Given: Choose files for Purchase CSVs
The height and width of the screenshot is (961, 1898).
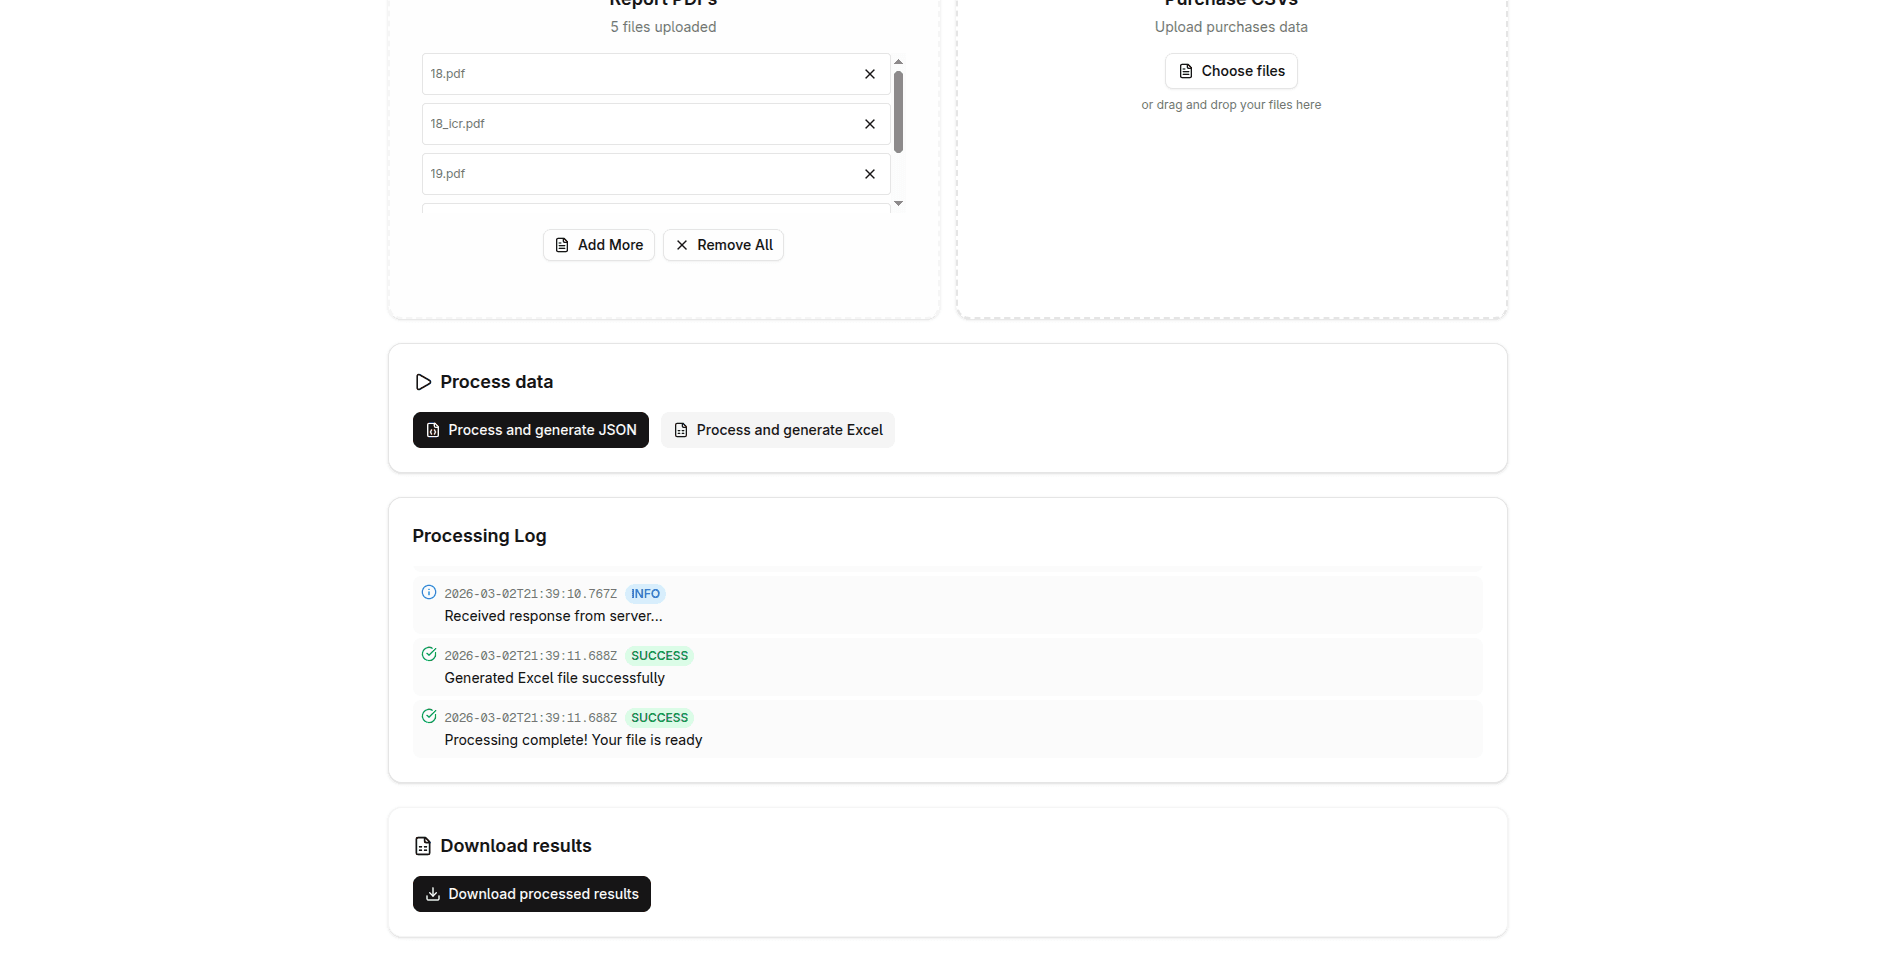Looking at the screenshot, I should tap(1230, 71).
